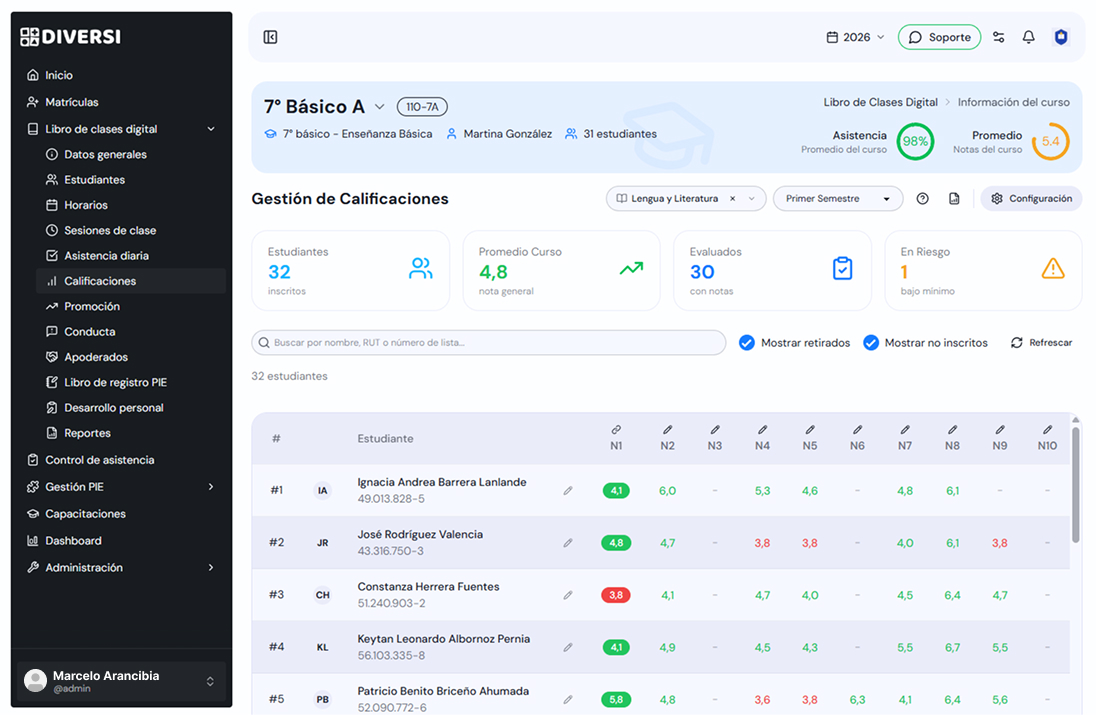Click the Soporte button
This screenshot has height=715, width=1096.
[x=939, y=37]
